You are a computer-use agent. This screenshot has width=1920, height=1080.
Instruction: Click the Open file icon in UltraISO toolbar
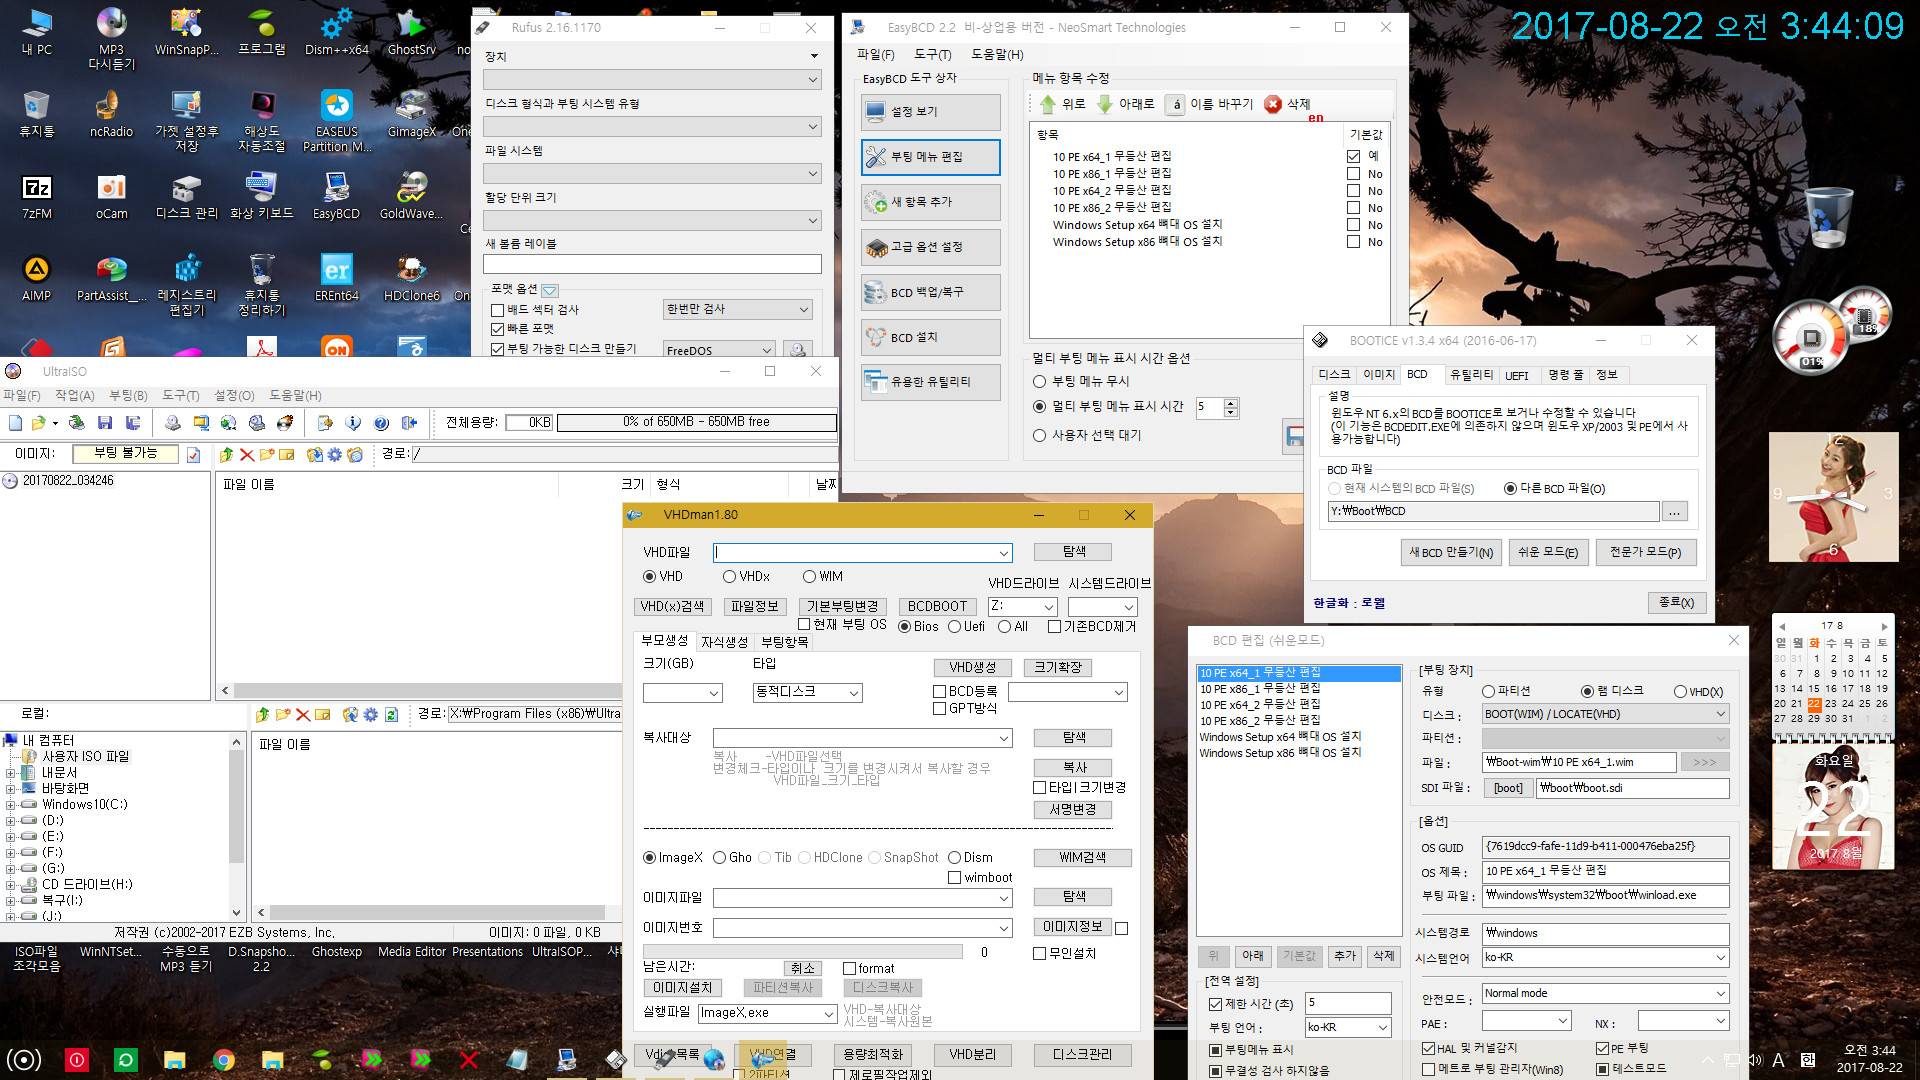click(38, 423)
